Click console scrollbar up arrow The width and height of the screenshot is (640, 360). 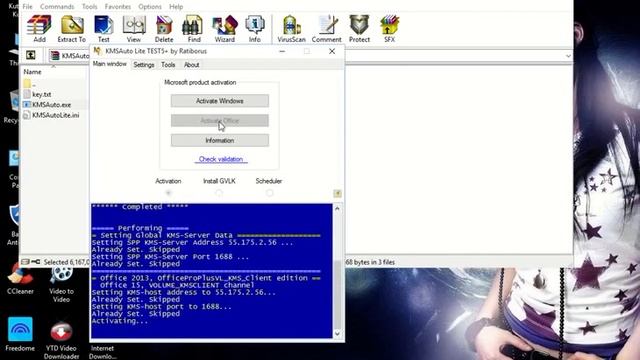(x=337, y=209)
